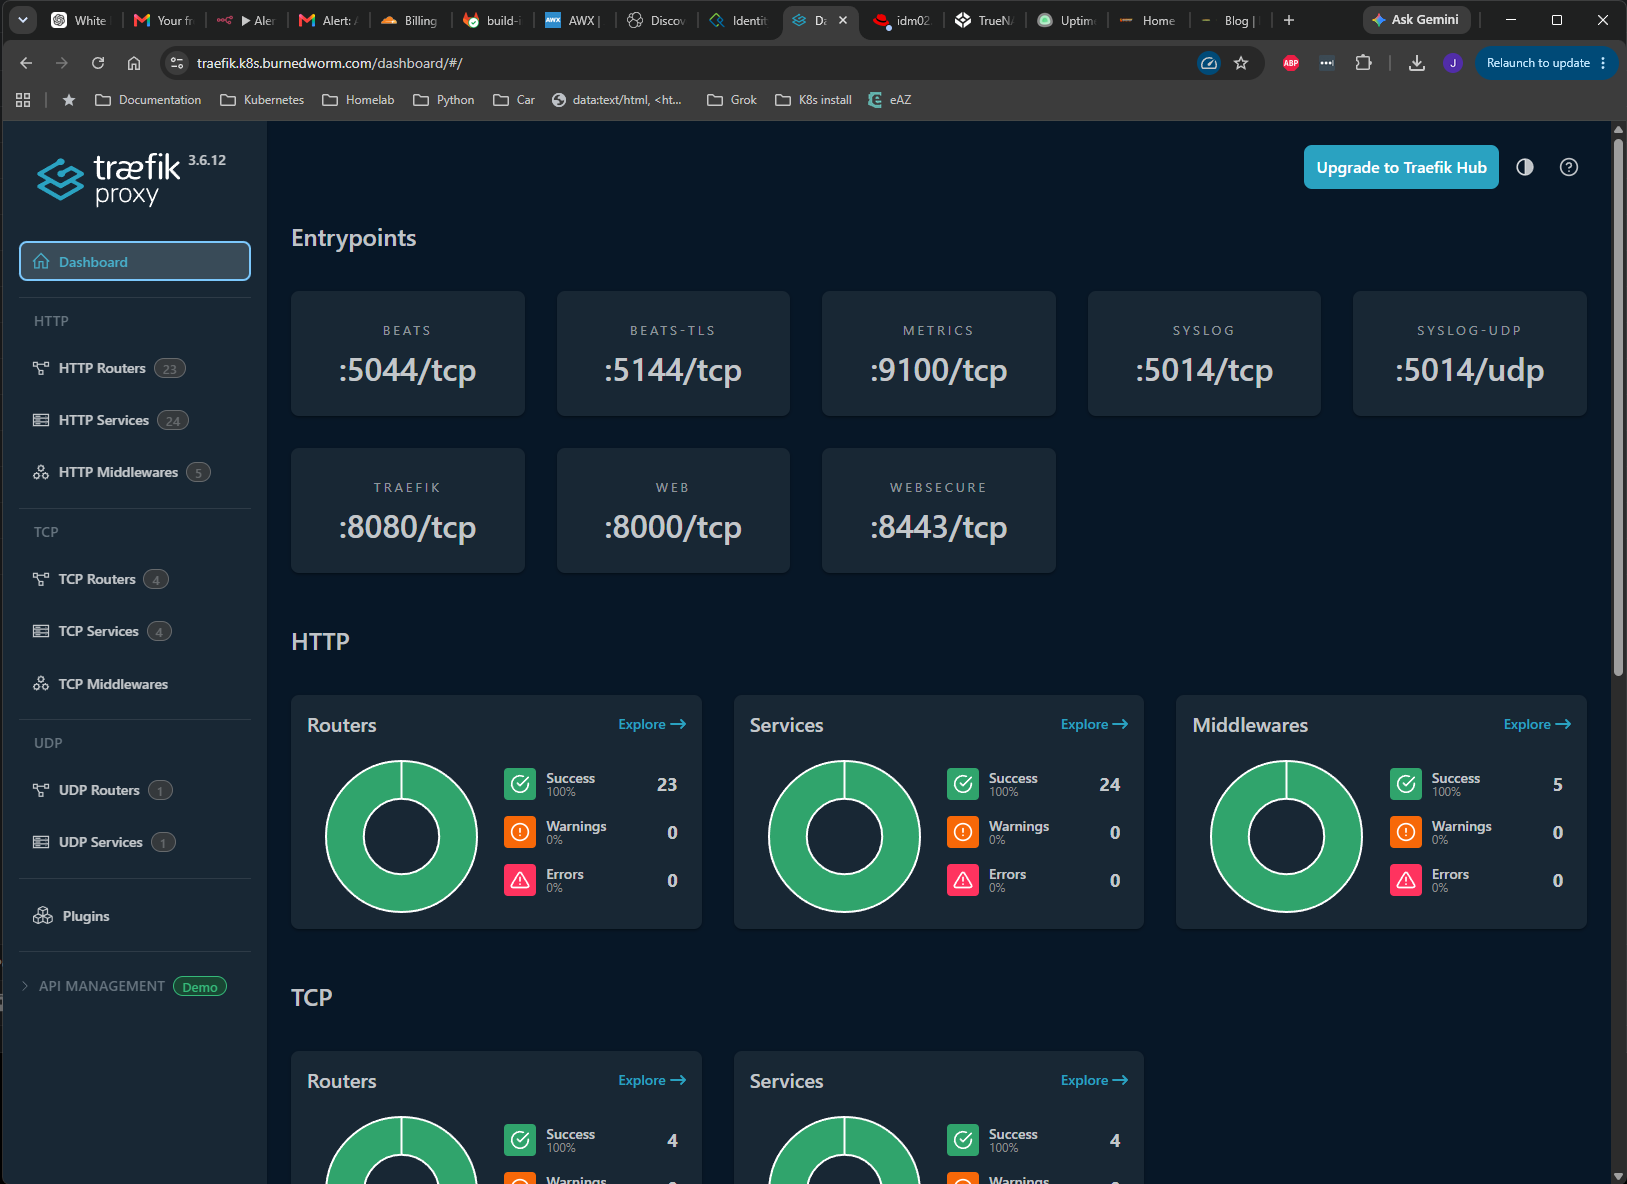Click HTTP Routers errors triangle icon

click(x=520, y=880)
